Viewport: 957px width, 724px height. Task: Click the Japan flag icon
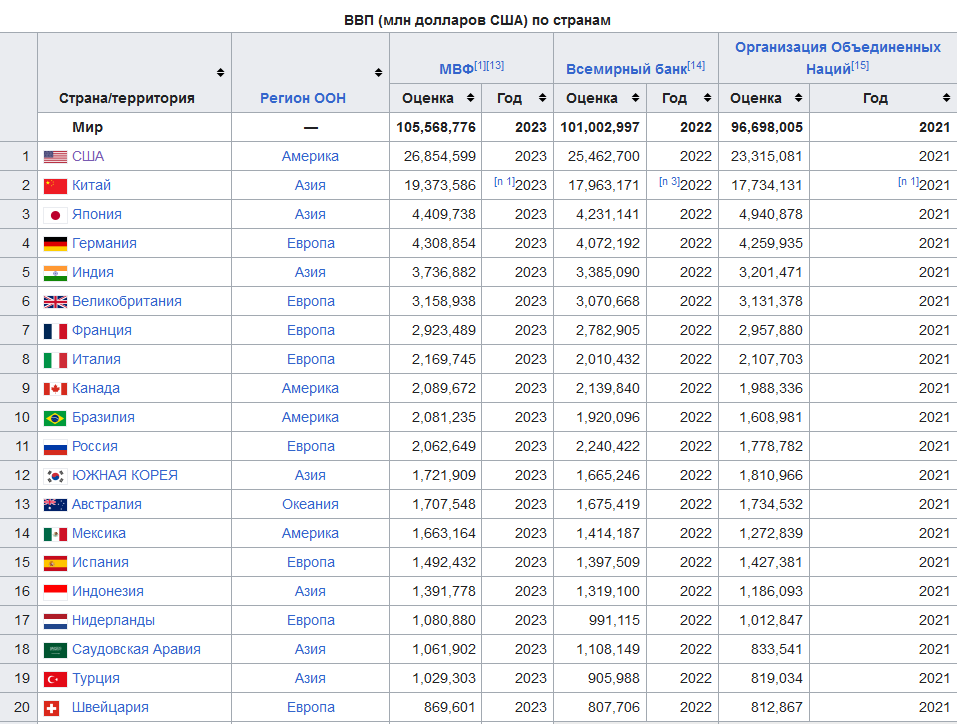55,215
